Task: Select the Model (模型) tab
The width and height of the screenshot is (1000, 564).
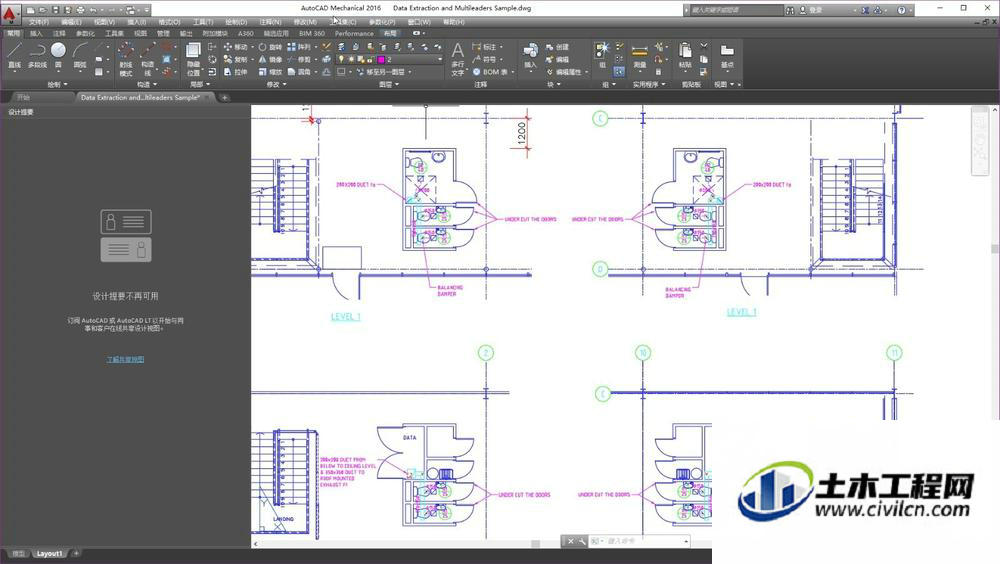Action: (x=19, y=553)
